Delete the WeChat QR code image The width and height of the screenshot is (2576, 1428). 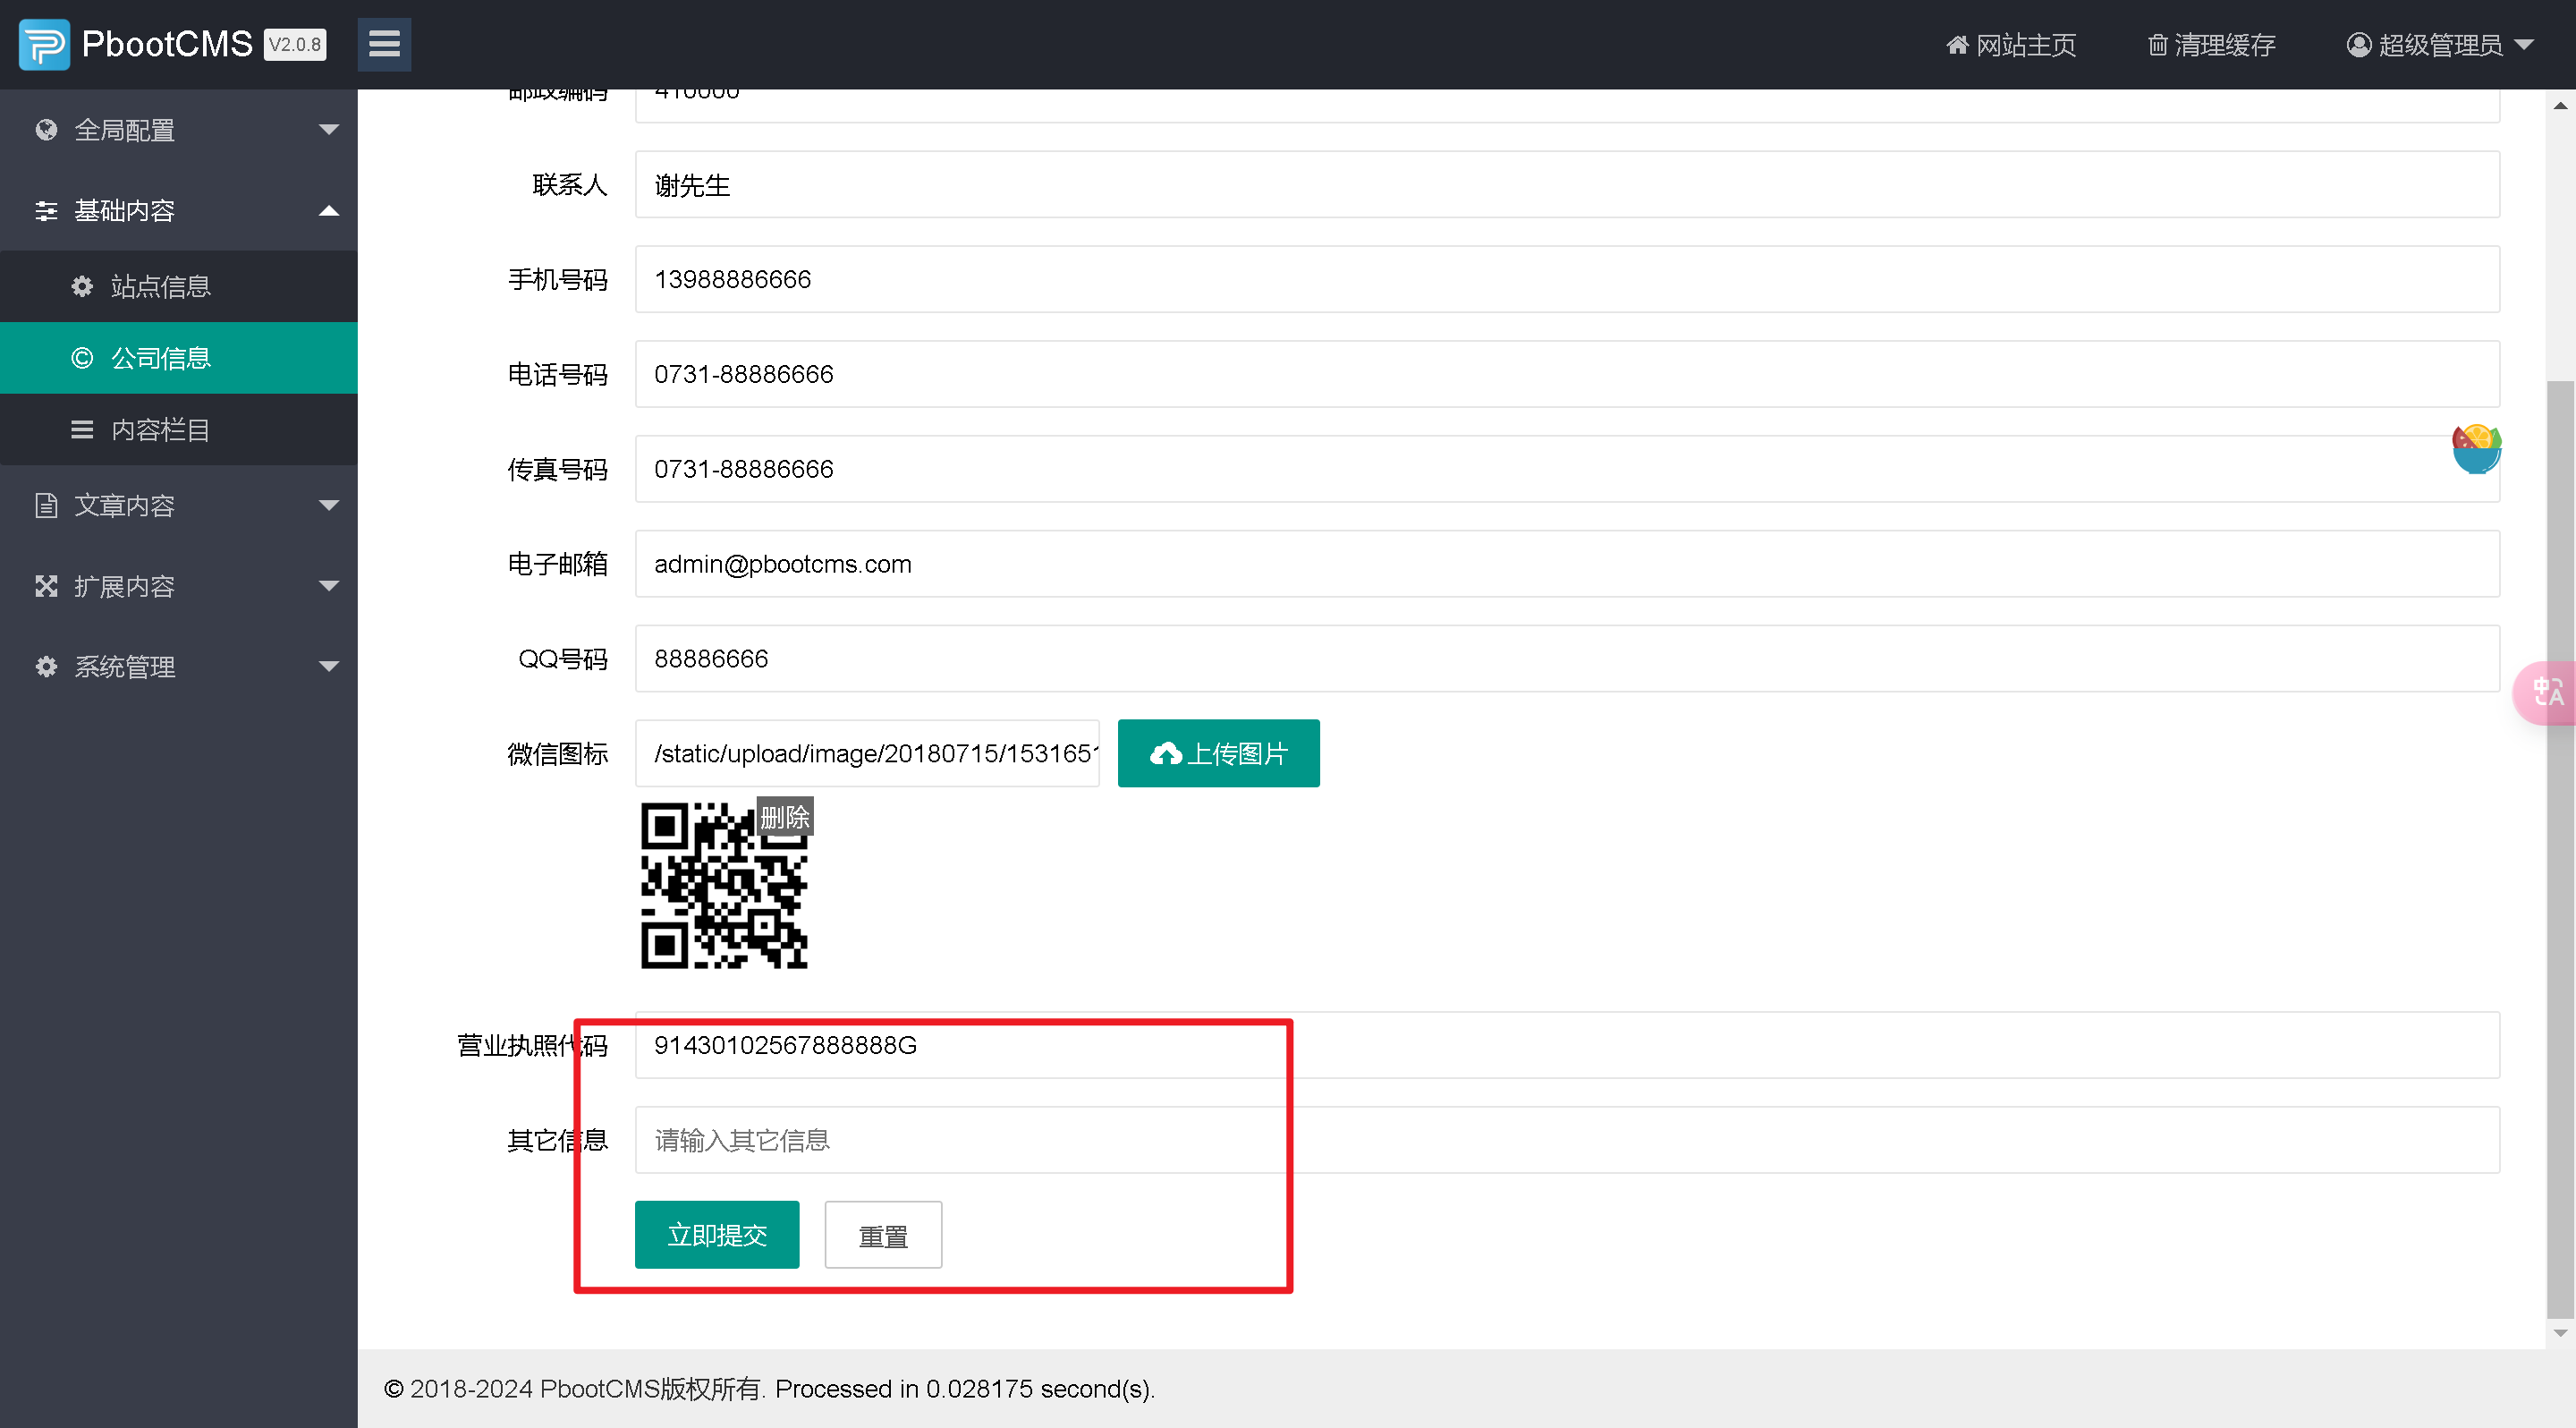[784, 816]
